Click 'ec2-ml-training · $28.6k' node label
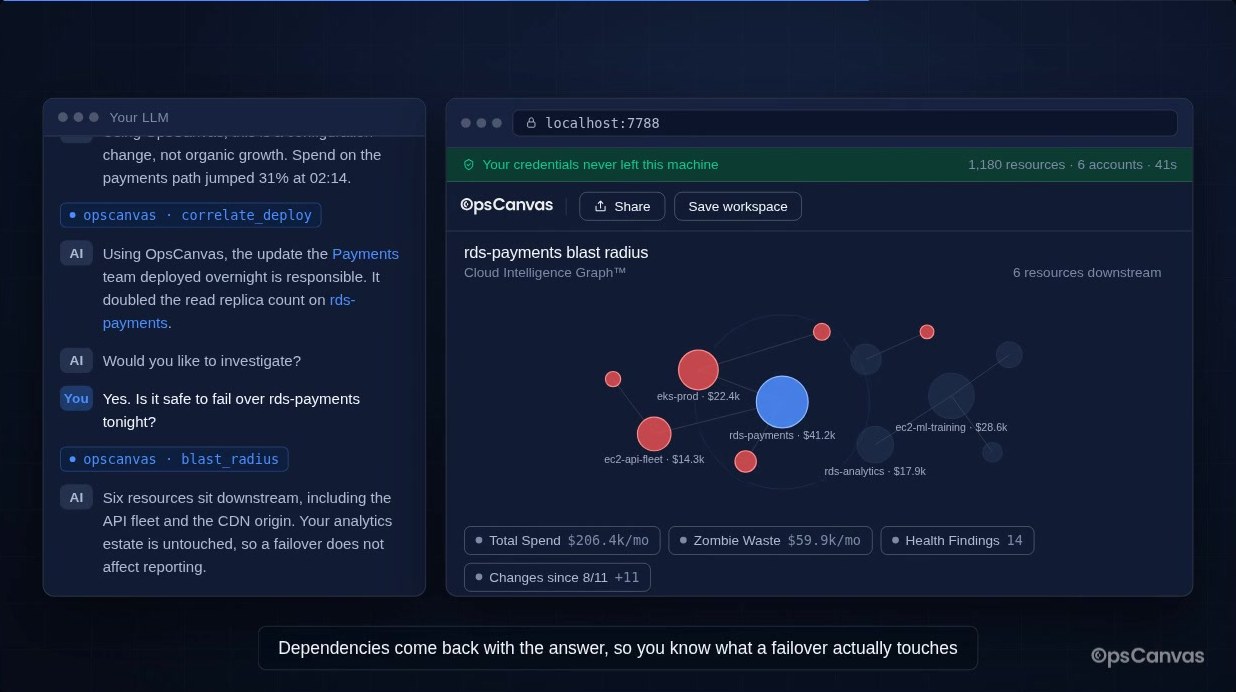 point(951,427)
